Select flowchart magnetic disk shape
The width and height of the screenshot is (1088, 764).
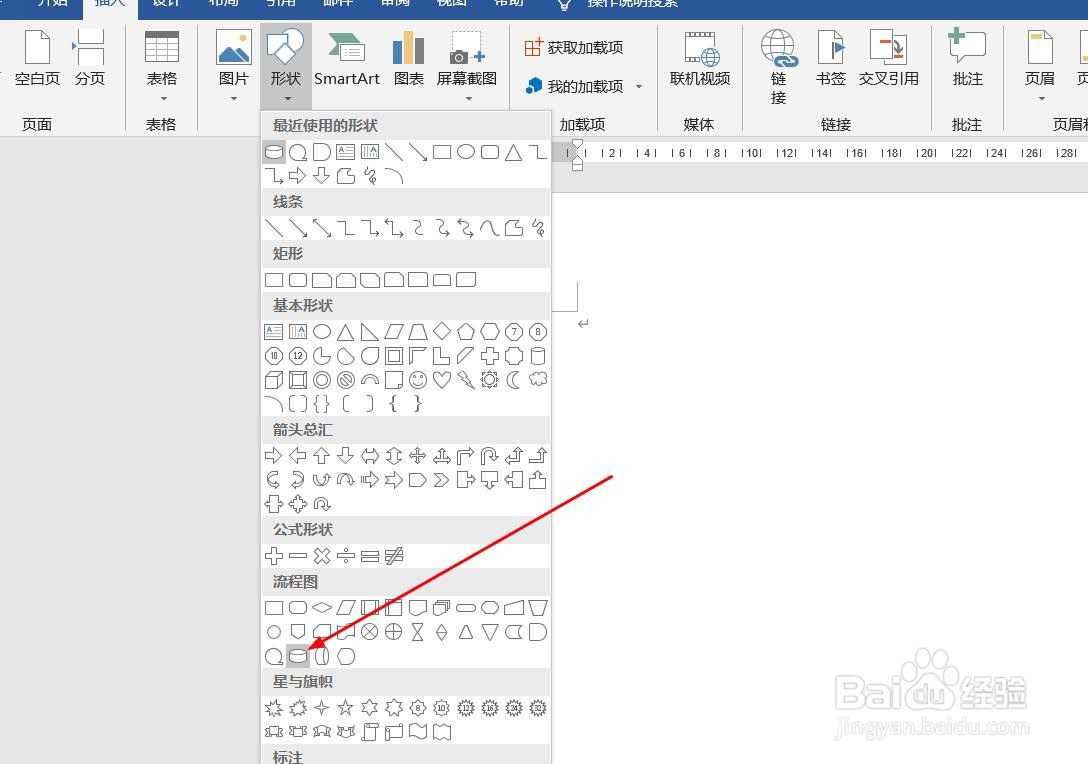[x=298, y=656]
